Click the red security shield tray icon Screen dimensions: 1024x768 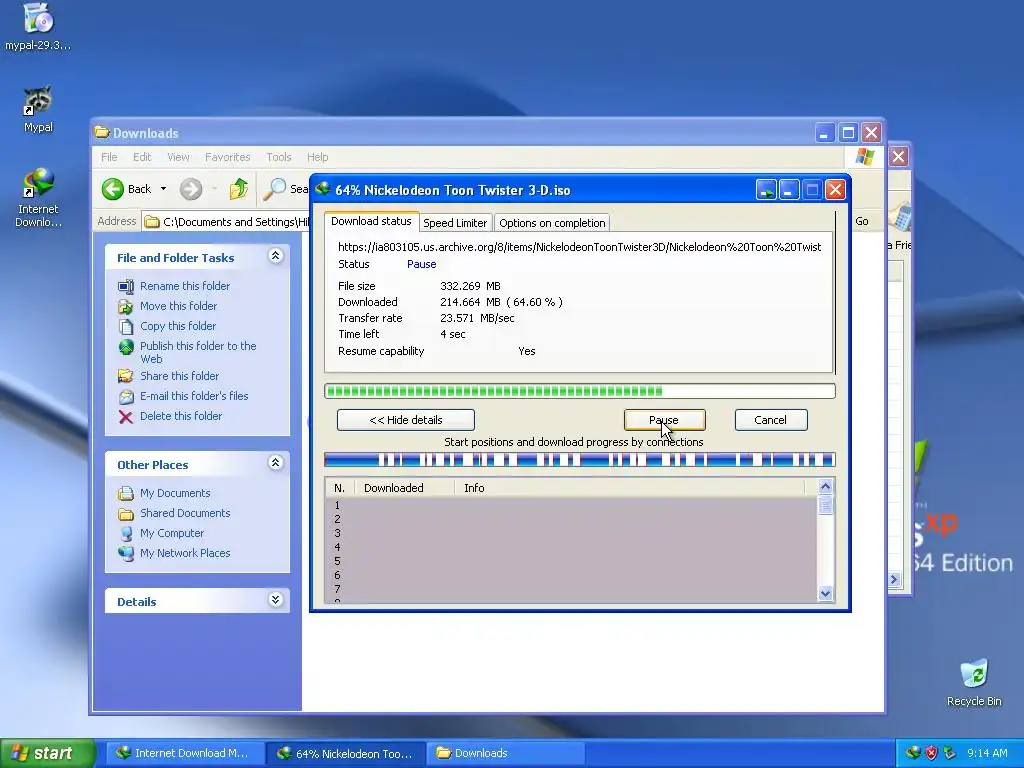931,753
